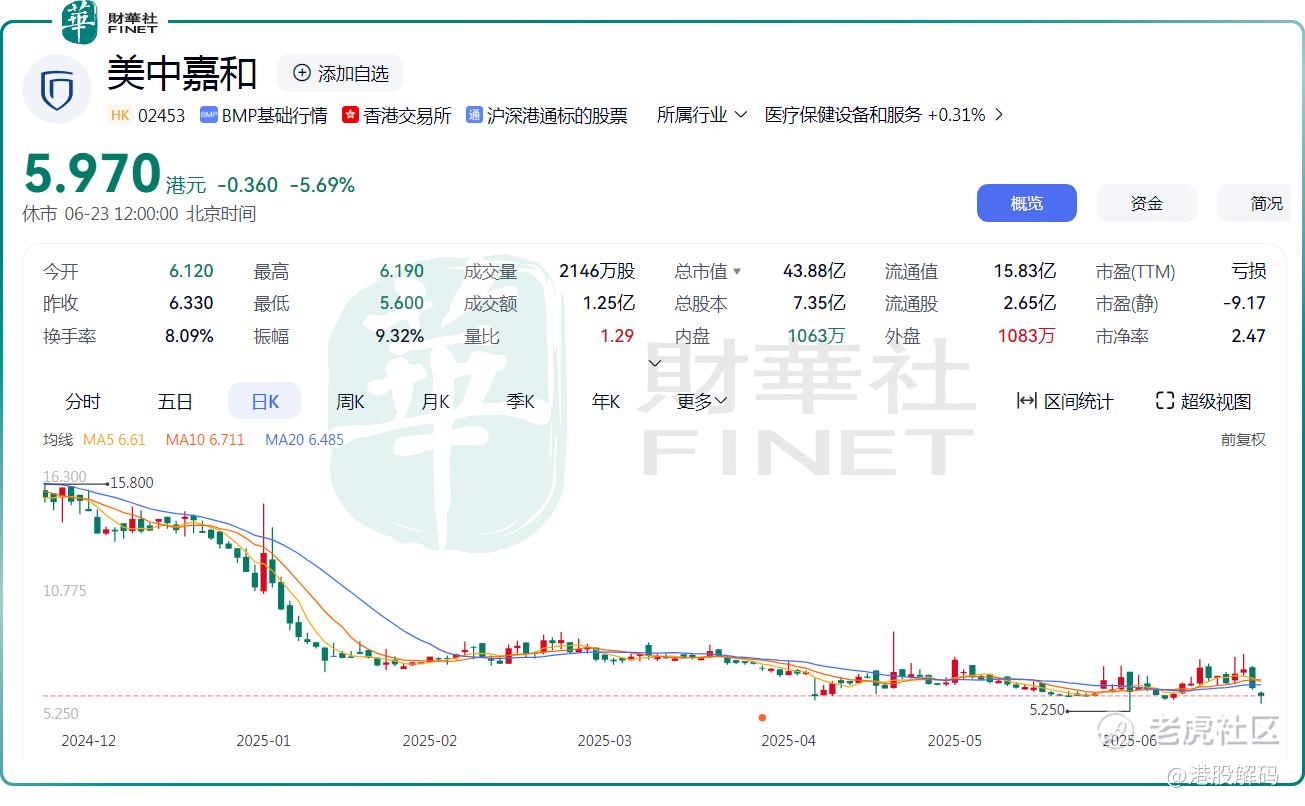The width and height of the screenshot is (1305, 806).
Task: Click the current price 5.970
Action: (x=92, y=174)
